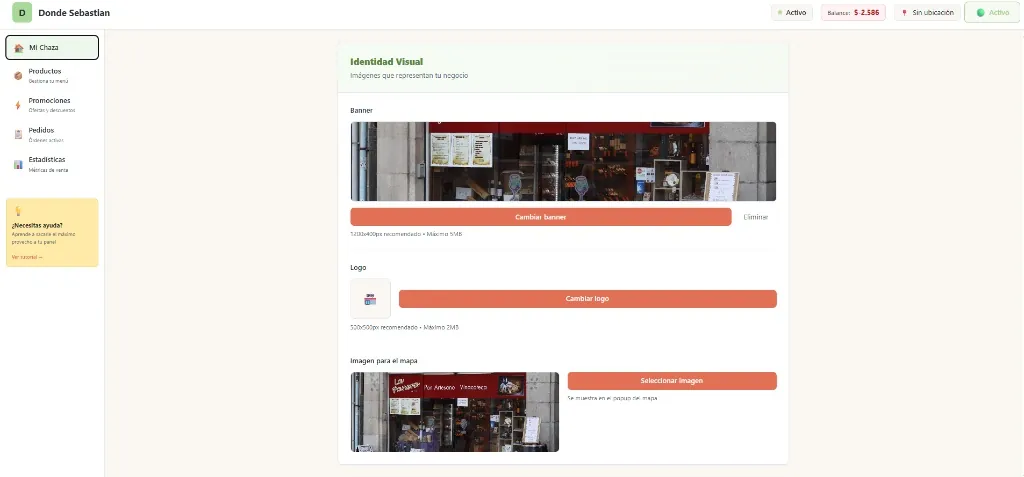
Task: Click the Identidad Visual heading
Action: pyautogui.click(x=387, y=61)
